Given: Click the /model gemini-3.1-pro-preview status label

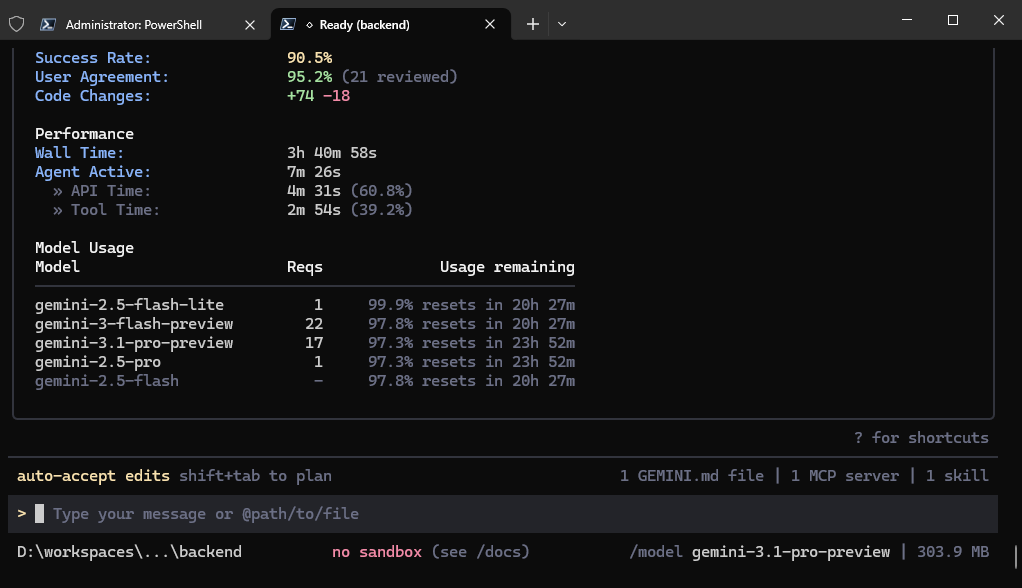Looking at the screenshot, I should [x=759, y=551].
